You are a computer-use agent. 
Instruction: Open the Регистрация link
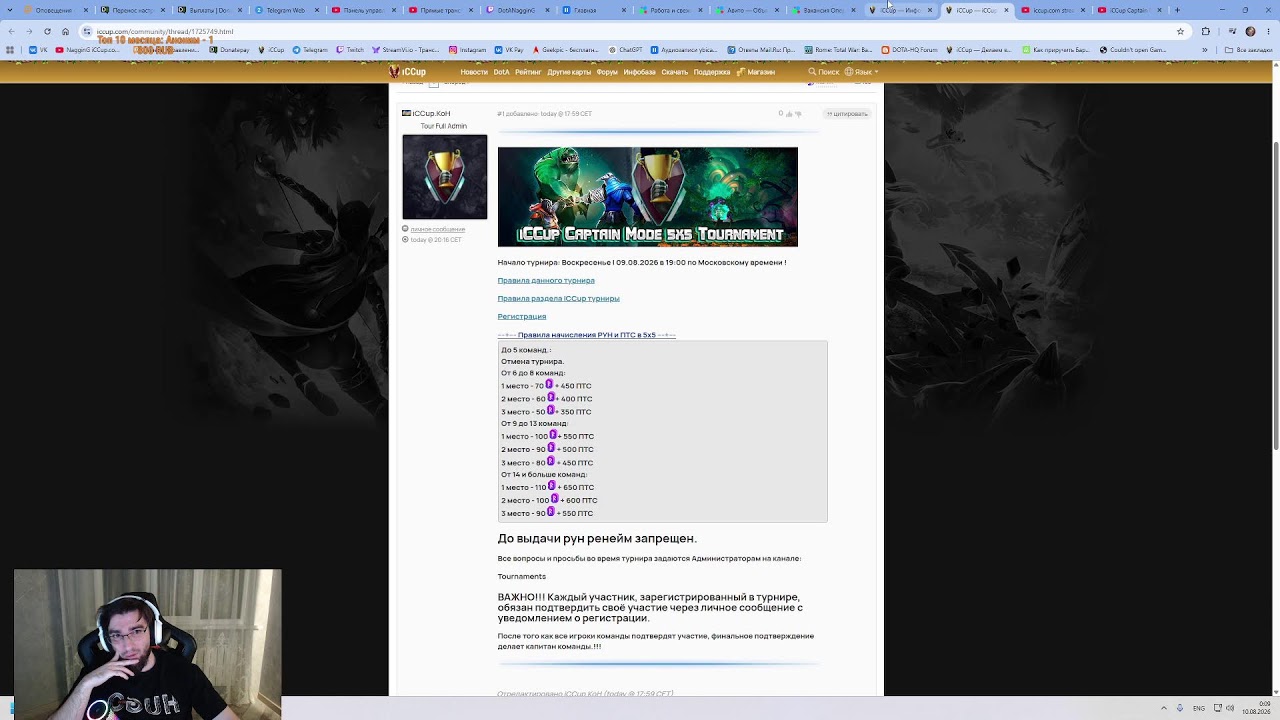522,316
